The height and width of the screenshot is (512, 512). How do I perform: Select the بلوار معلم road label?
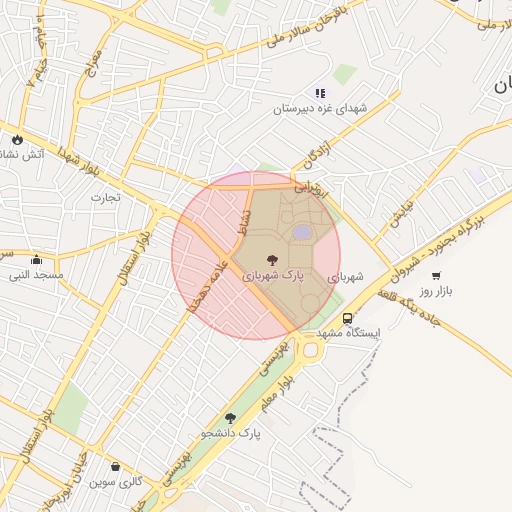pyautogui.click(x=278, y=393)
